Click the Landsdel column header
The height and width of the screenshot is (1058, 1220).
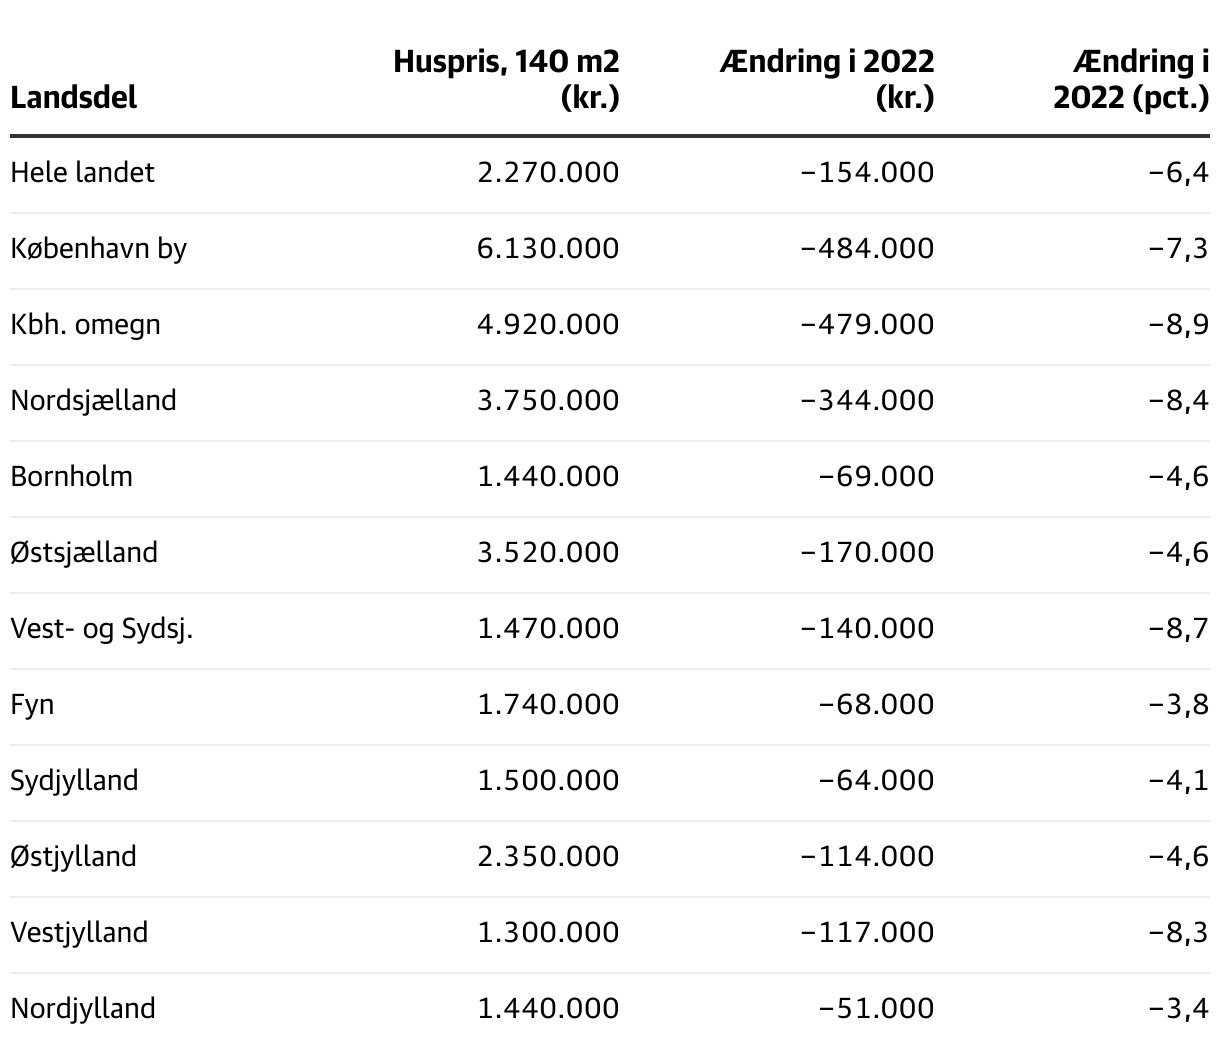pyautogui.click(x=73, y=98)
